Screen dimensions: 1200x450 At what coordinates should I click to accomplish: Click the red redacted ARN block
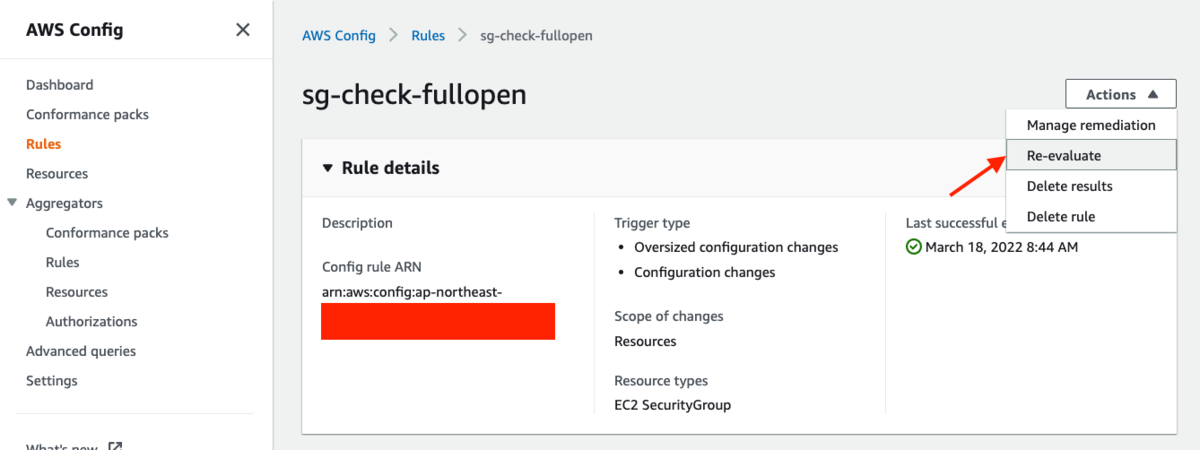click(438, 321)
